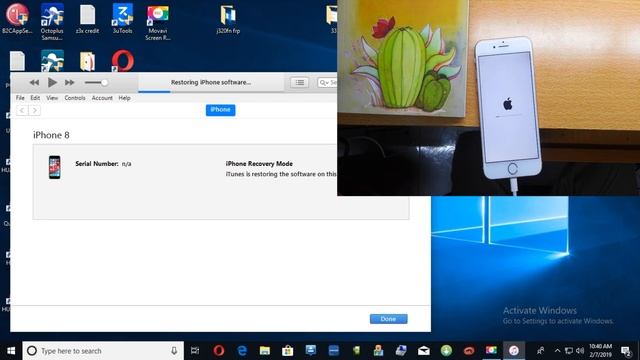Click the iPhone device thumbnail icon
This screenshot has height=360, width=640.
coord(54,167)
